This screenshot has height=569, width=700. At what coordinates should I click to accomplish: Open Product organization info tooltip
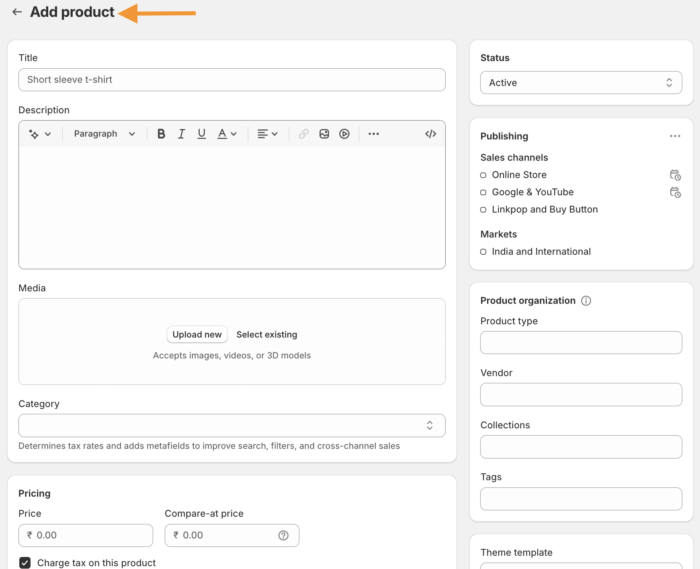[586, 301]
